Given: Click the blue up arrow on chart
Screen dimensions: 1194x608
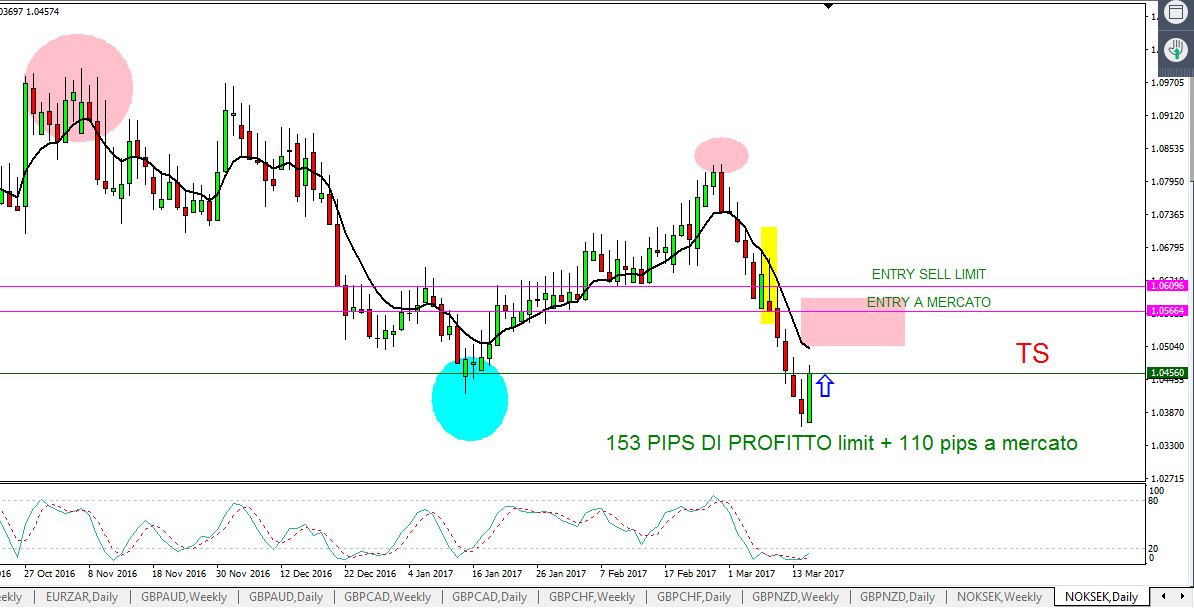Looking at the screenshot, I should tap(824, 386).
